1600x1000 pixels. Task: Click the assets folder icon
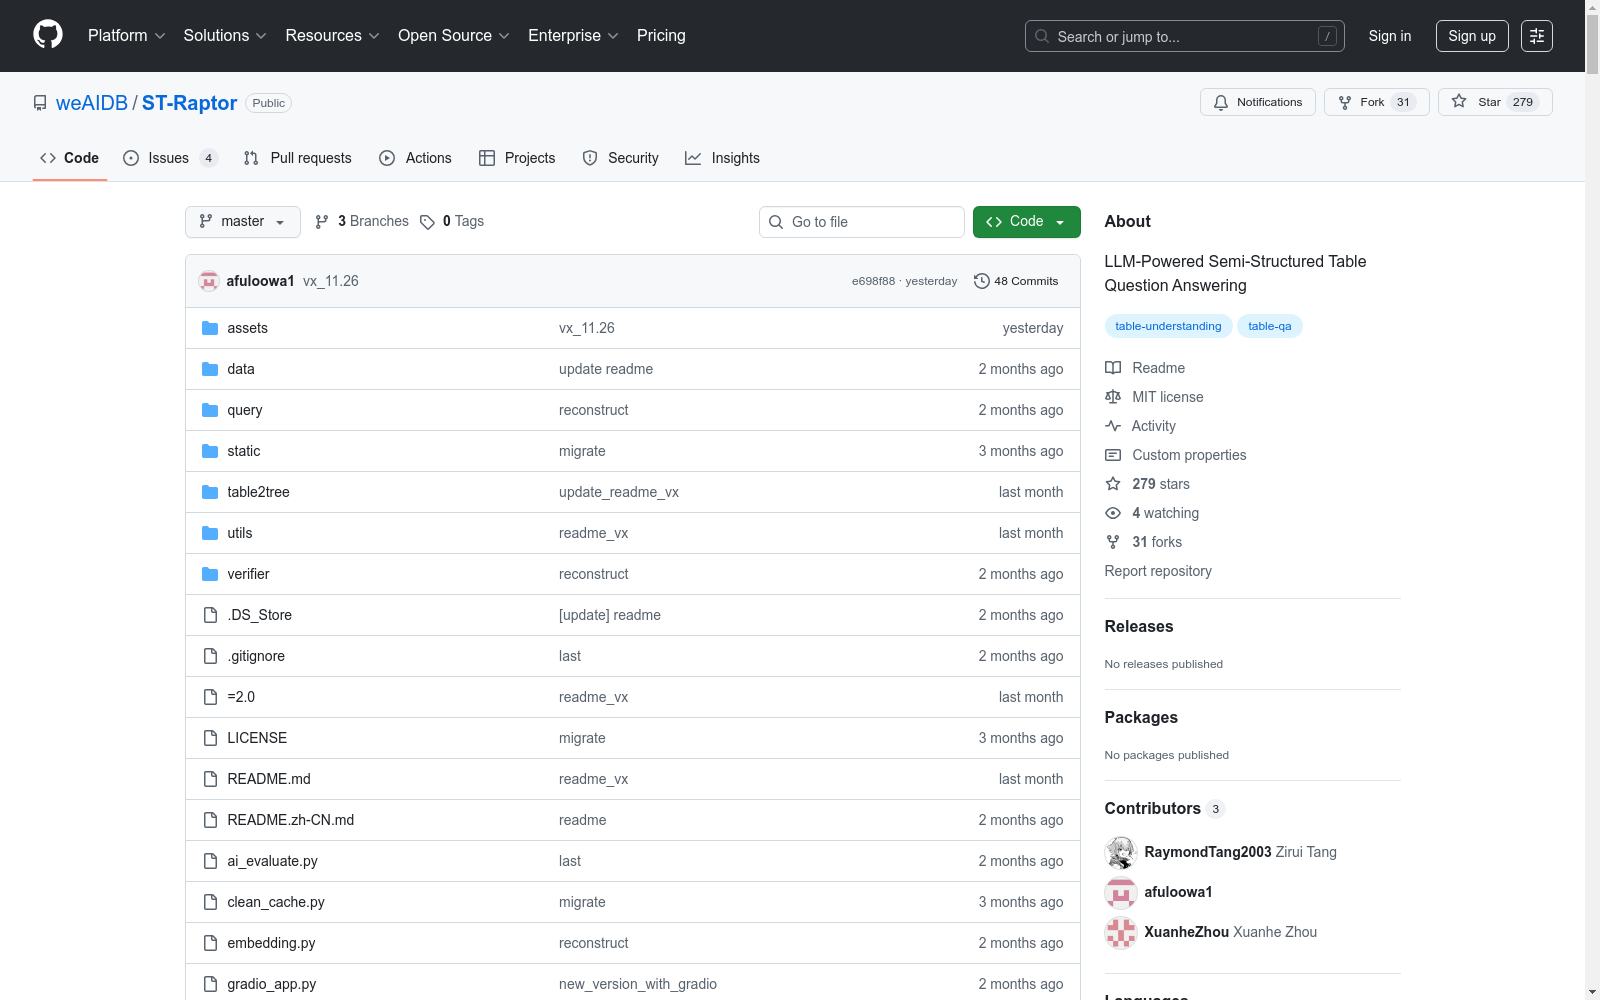[x=210, y=328]
